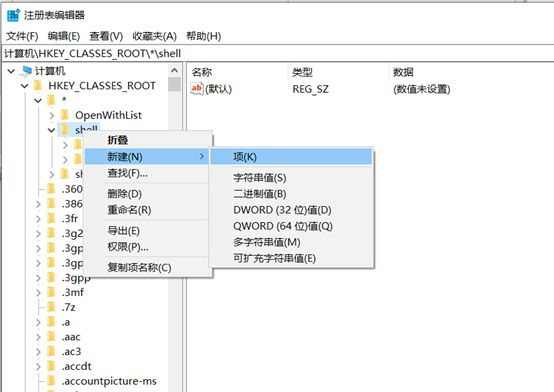Collapse the 计算机 root node
The image size is (554, 392).
pyautogui.click(x=11, y=71)
